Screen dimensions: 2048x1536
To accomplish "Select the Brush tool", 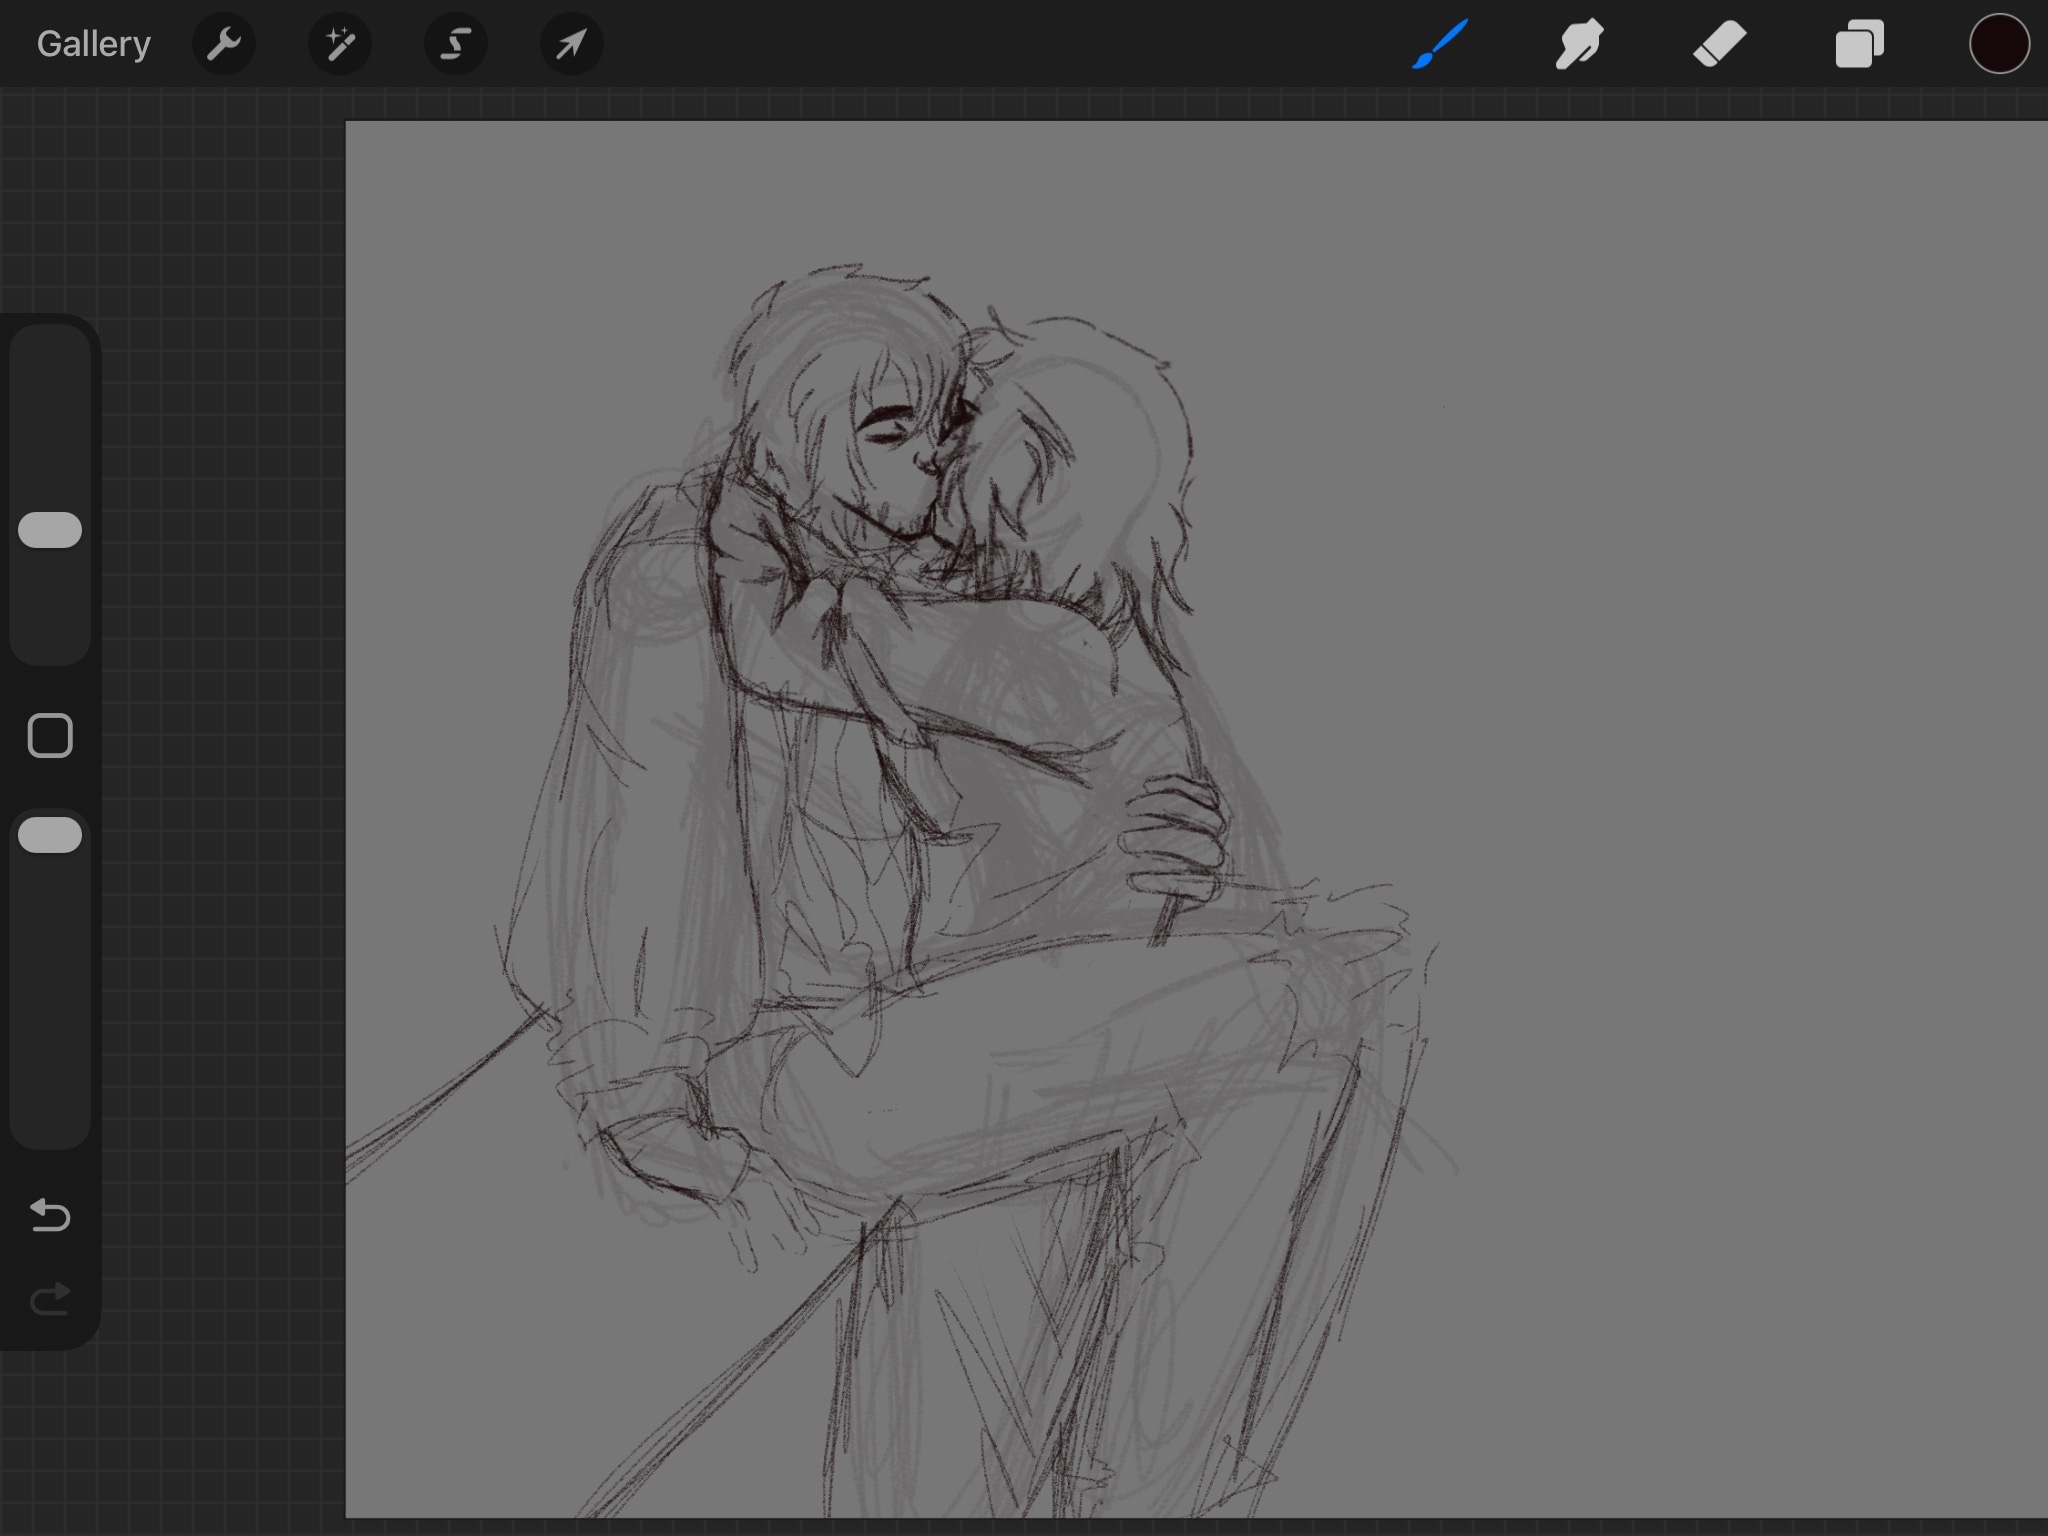I will (1440, 44).
